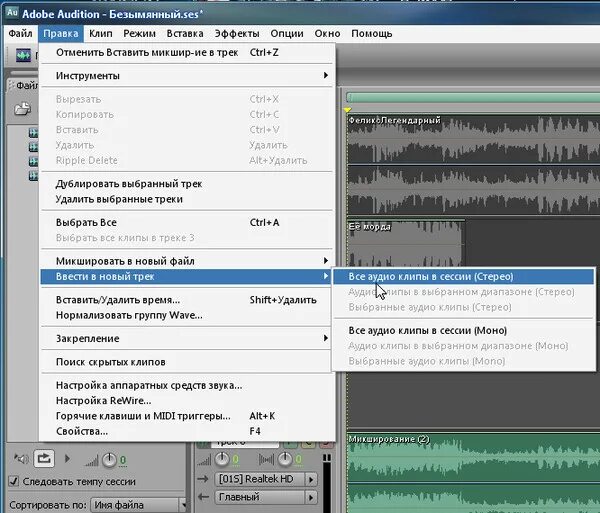
Task: Click the yellow playhead start marker
Action: point(347,110)
